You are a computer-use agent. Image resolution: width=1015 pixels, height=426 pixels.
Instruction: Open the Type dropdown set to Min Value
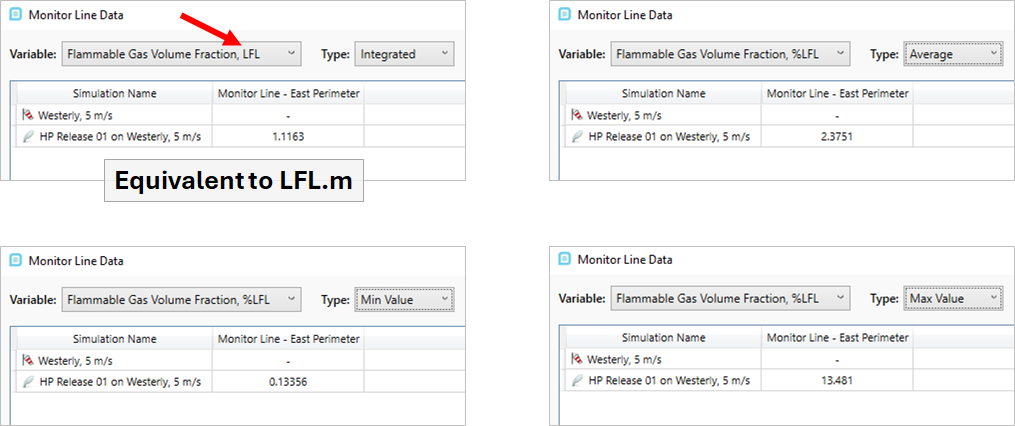coord(405,300)
